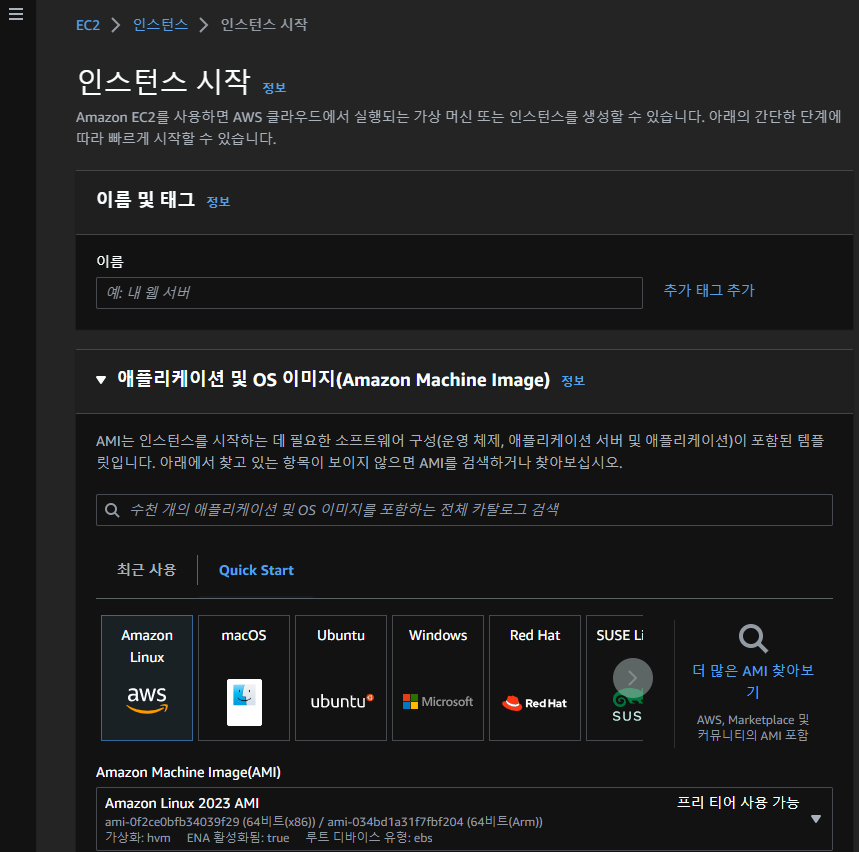Click the AMI catalog search field
Viewport: 859px width, 852px height.
coord(465,510)
